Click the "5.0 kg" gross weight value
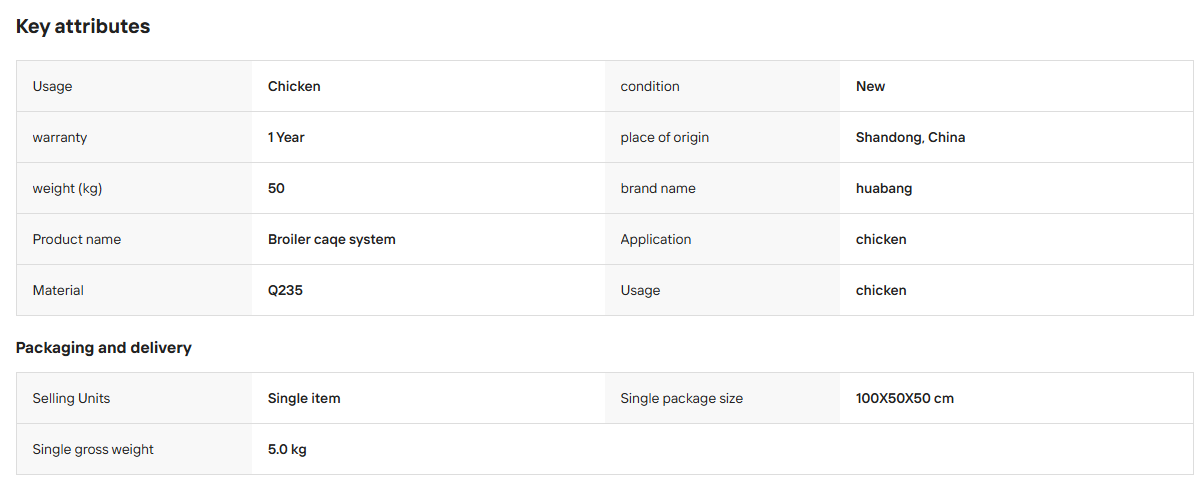The image size is (1201, 487). click(x=287, y=449)
